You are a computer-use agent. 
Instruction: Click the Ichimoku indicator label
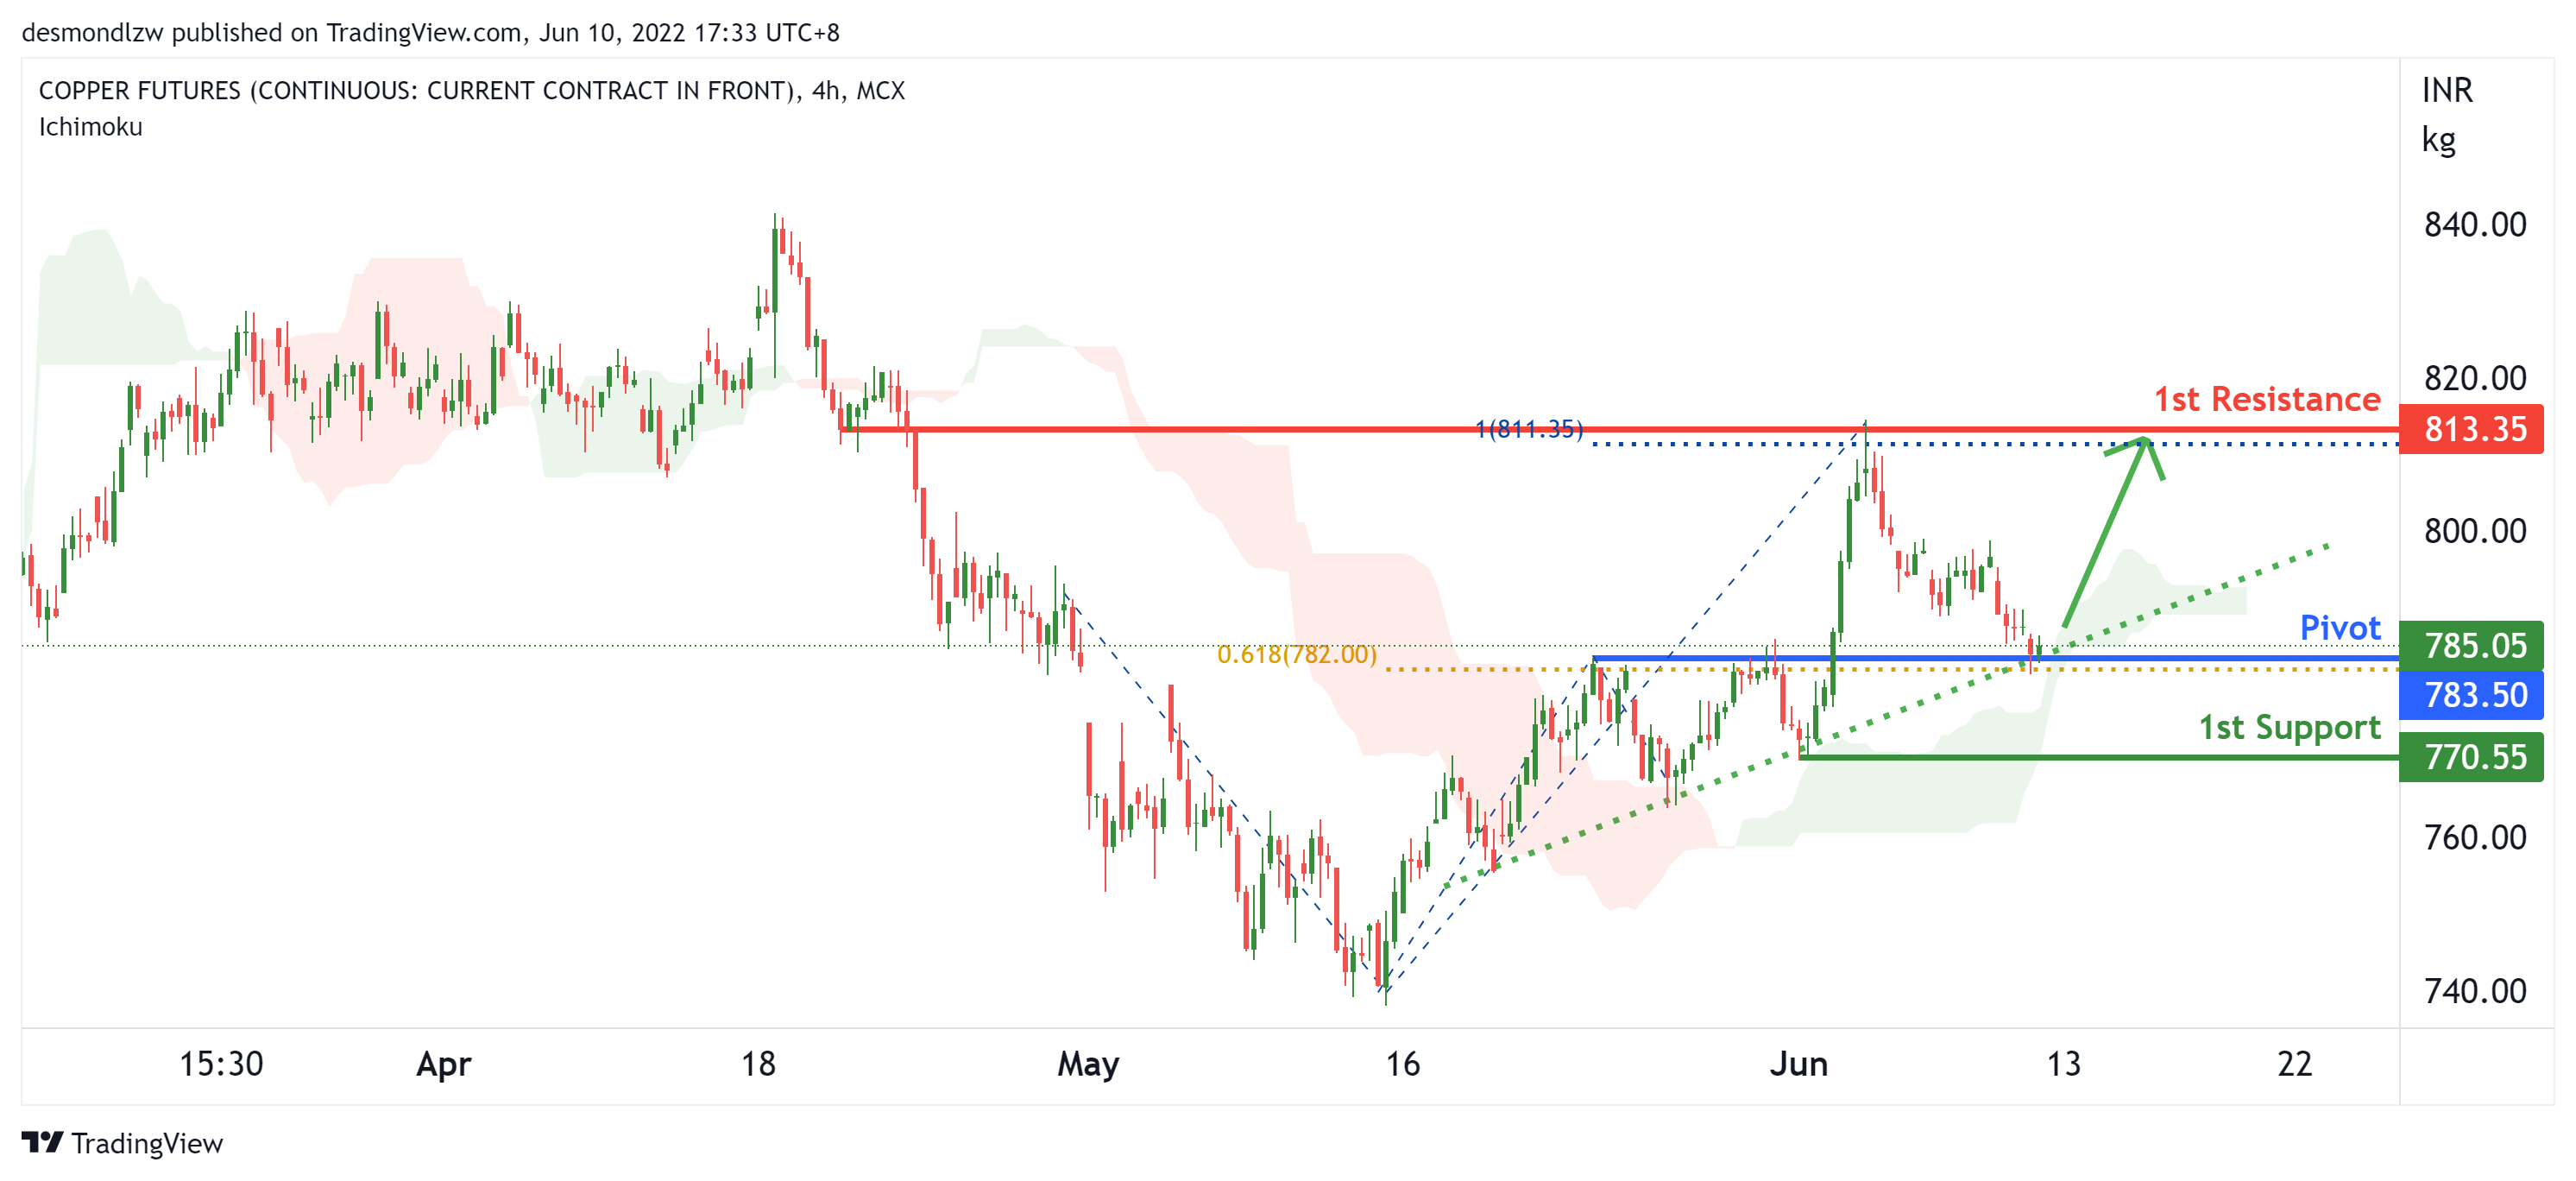(91, 127)
